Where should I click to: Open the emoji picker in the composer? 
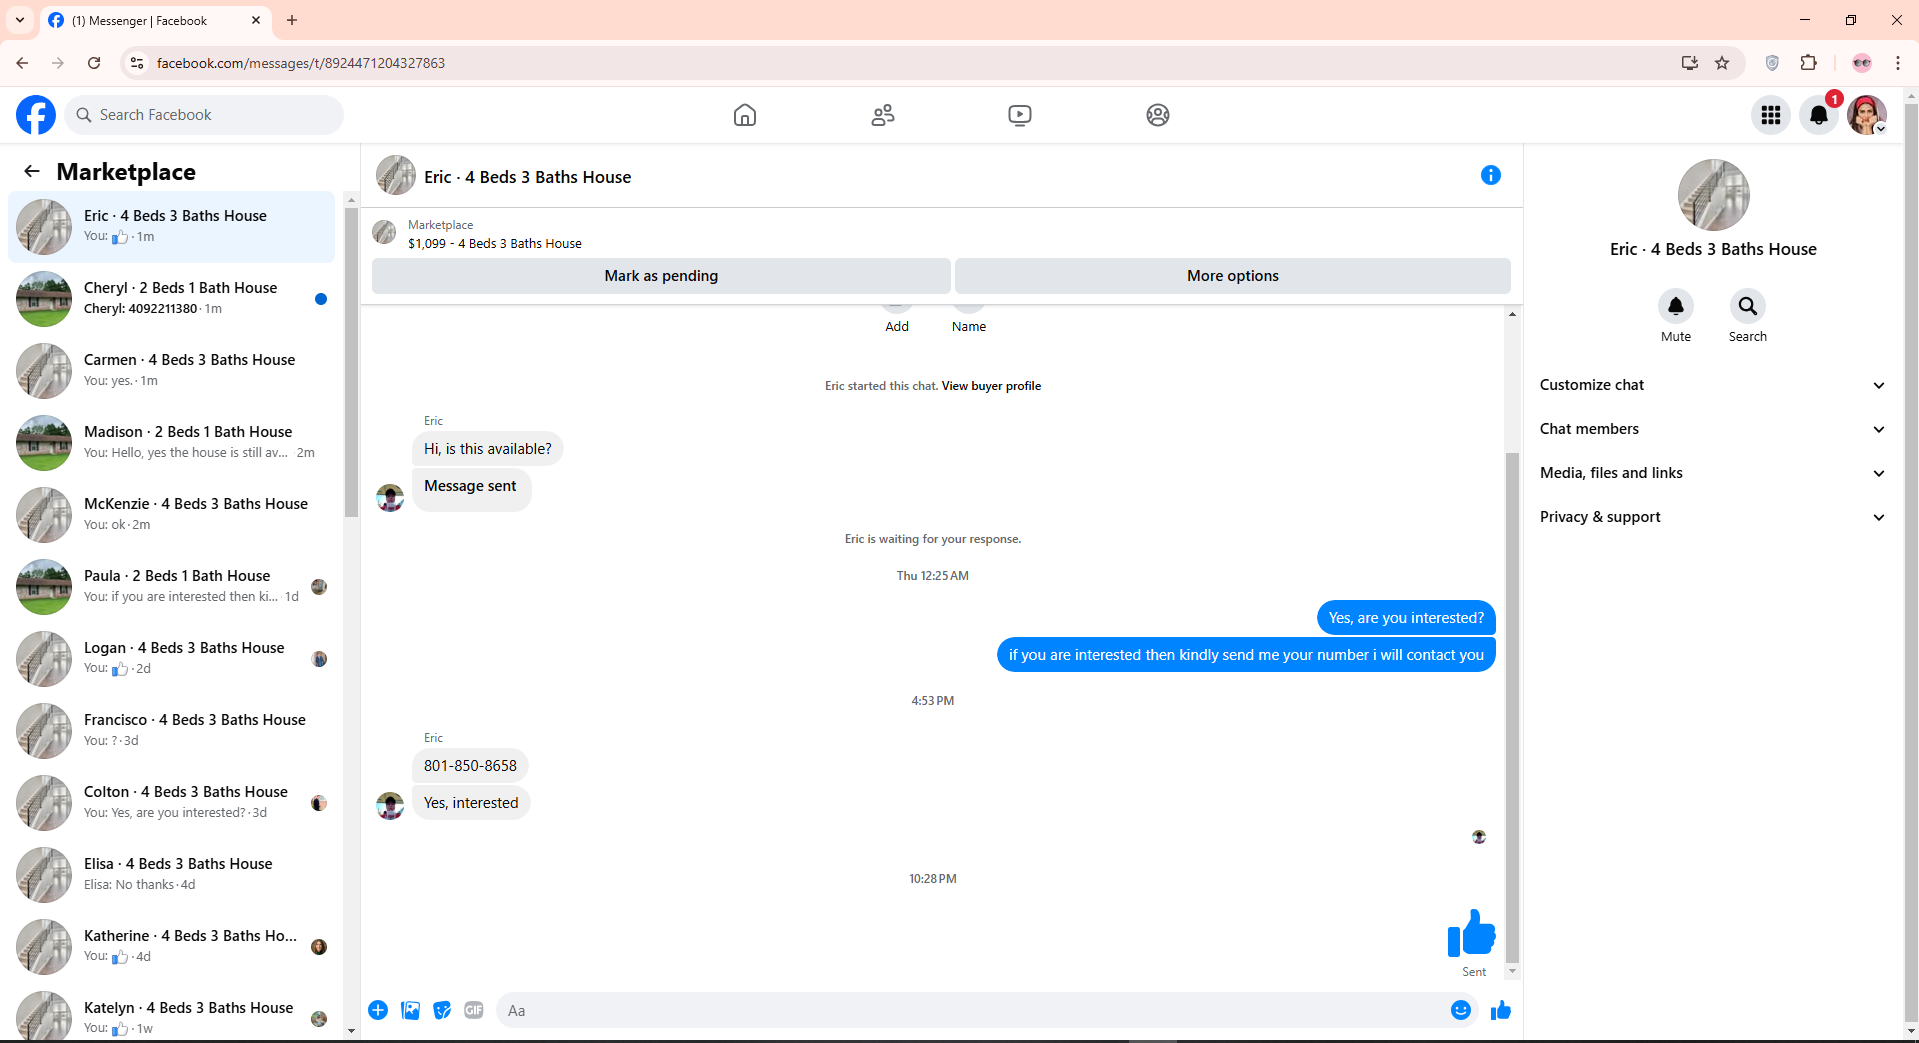(x=1461, y=1010)
